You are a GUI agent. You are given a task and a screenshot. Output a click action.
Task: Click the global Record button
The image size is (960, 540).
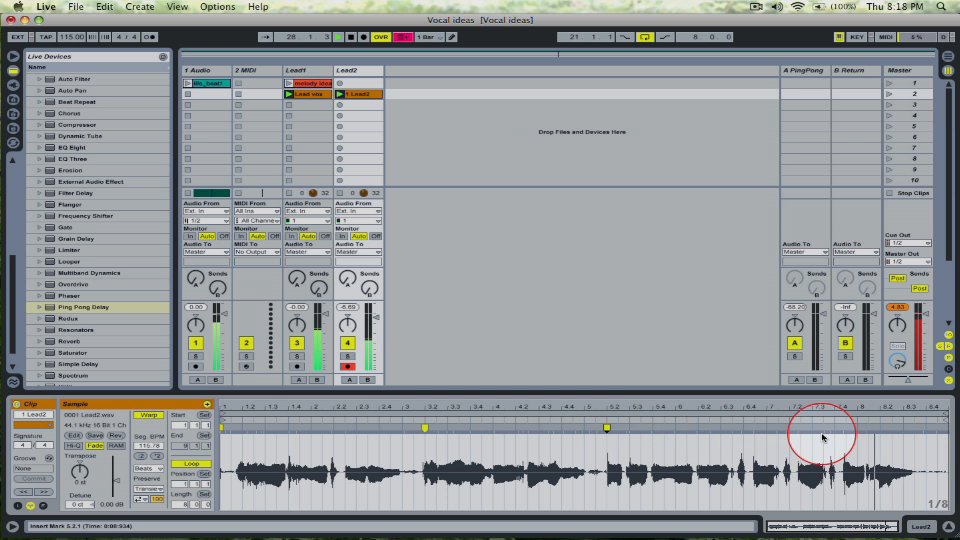click(363, 37)
